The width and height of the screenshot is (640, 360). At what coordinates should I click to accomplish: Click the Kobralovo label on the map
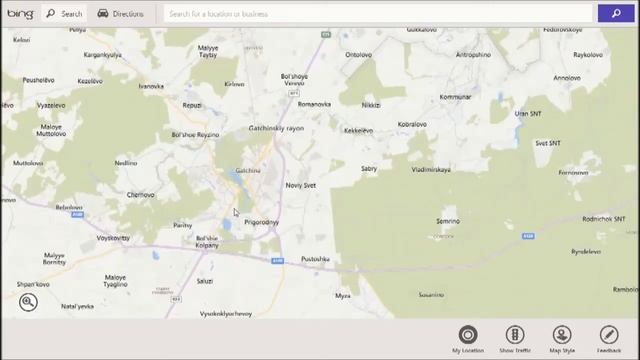[412, 124]
